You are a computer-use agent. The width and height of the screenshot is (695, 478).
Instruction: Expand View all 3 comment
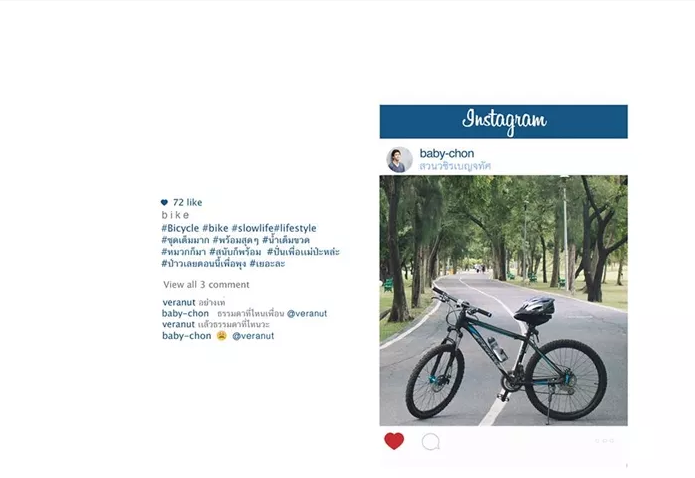(x=206, y=285)
